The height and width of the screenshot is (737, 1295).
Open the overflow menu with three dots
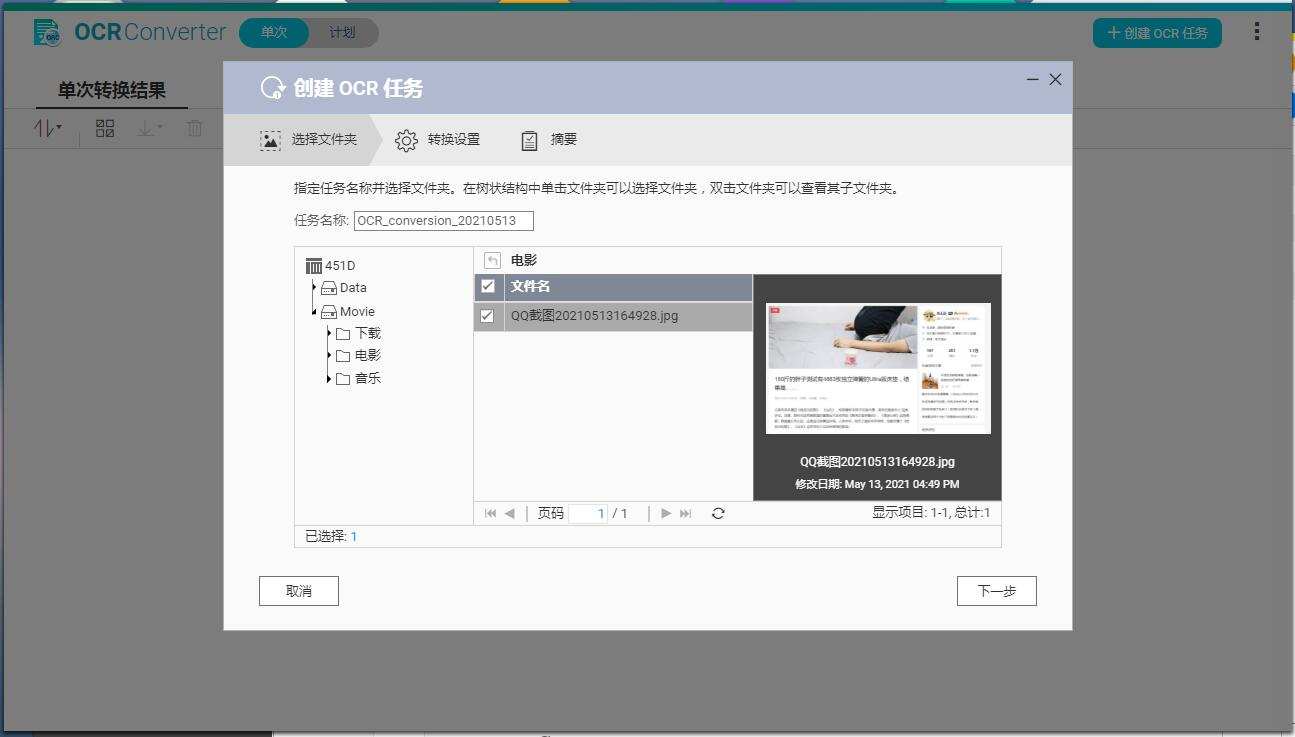click(1256, 31)
